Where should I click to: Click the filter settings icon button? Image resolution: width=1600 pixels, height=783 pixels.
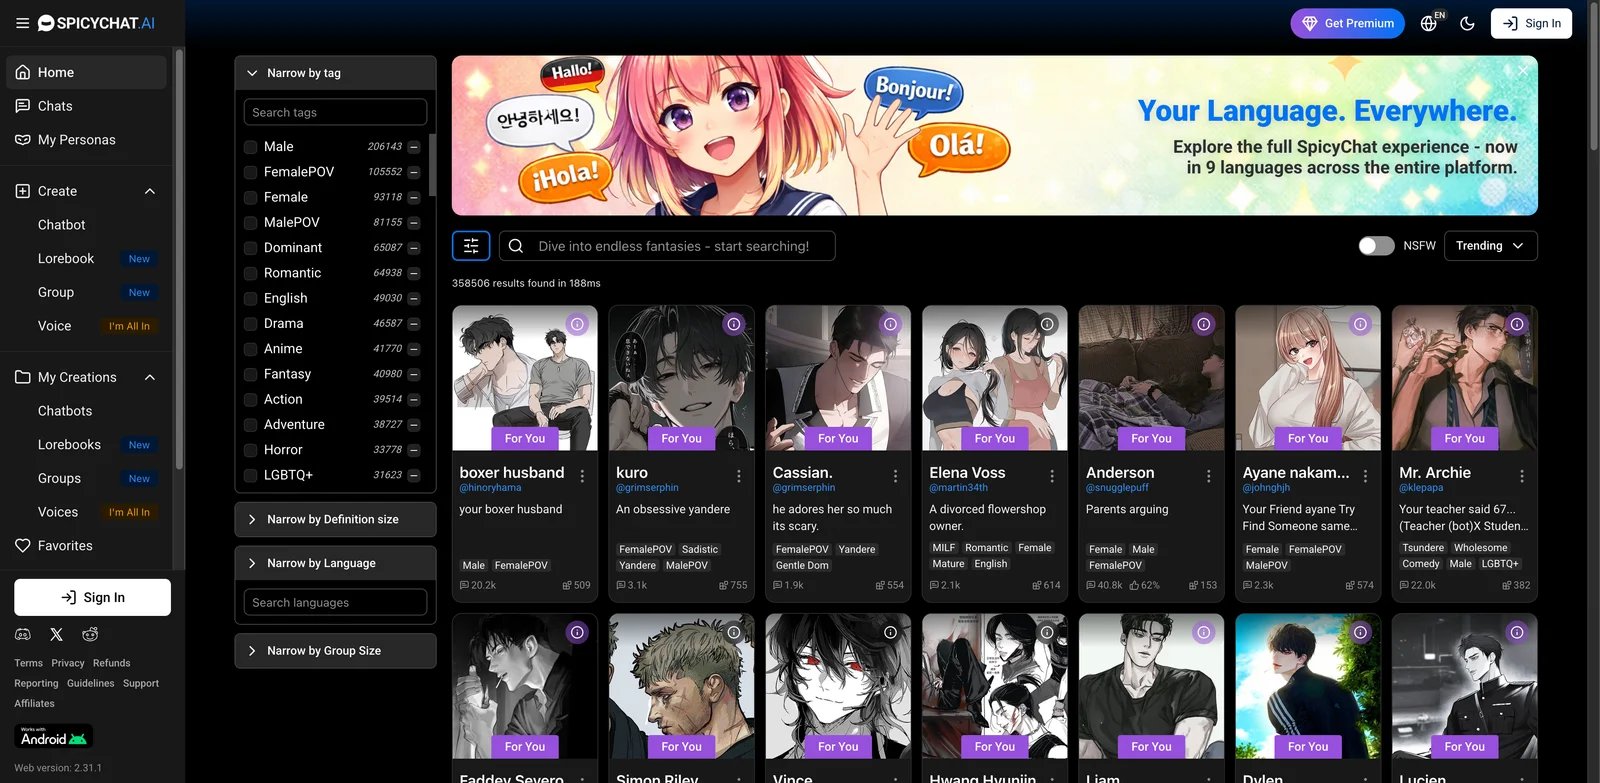[x=471, y=246]
